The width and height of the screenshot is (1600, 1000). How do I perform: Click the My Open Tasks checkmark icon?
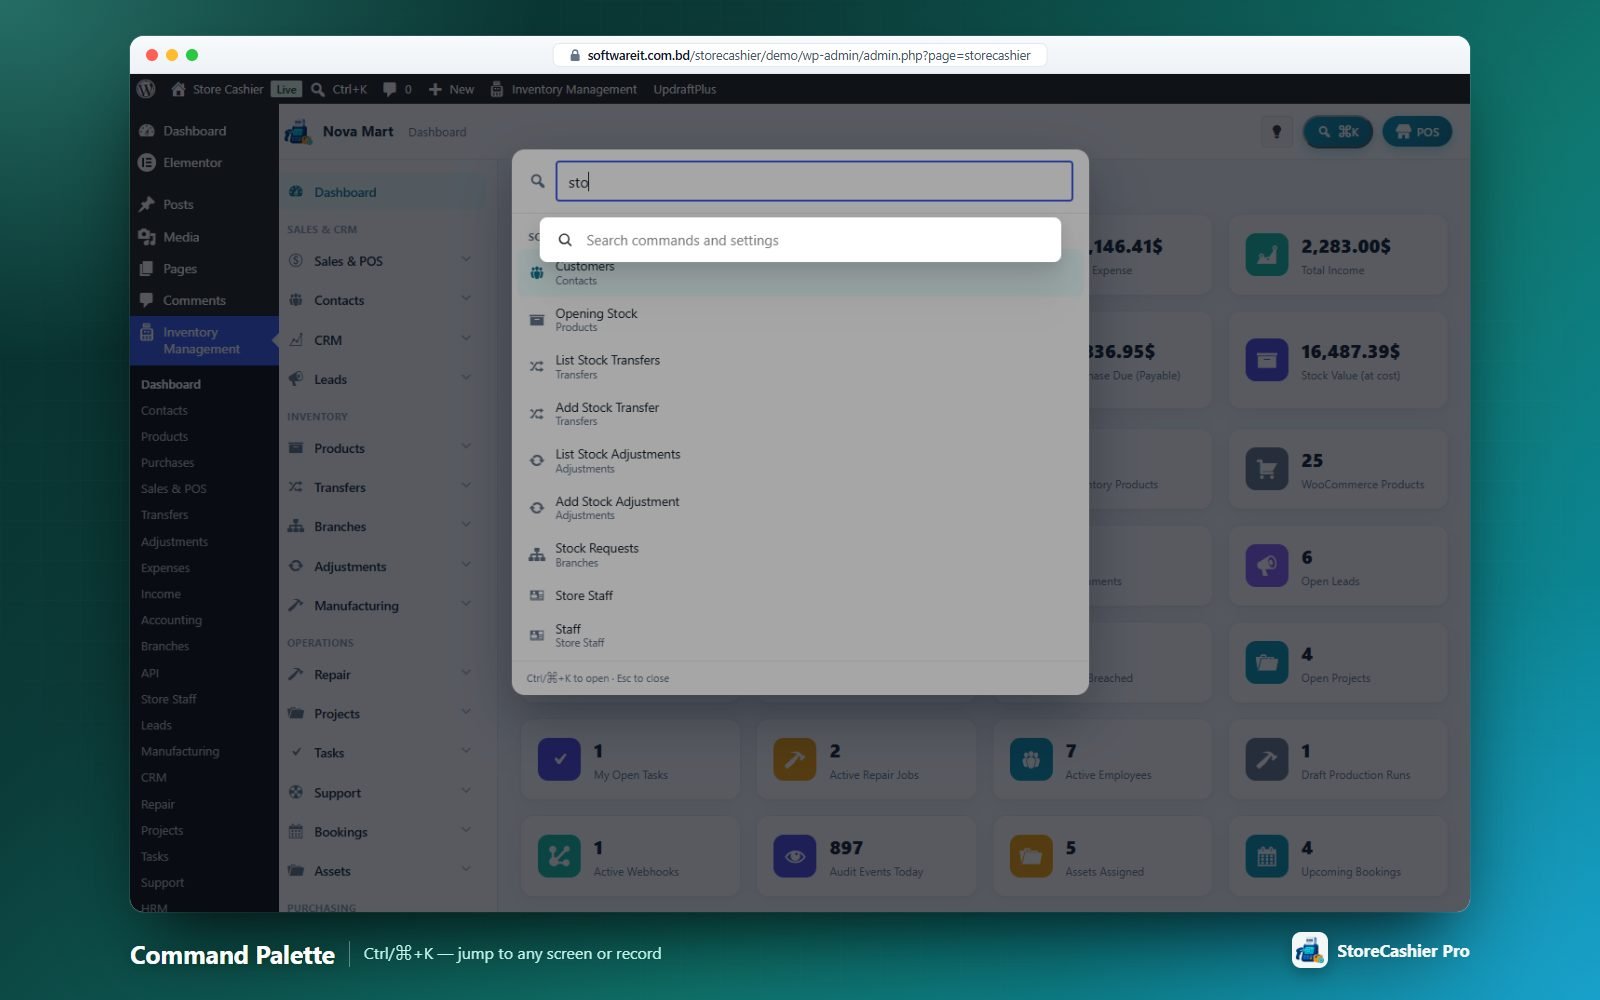559,760
